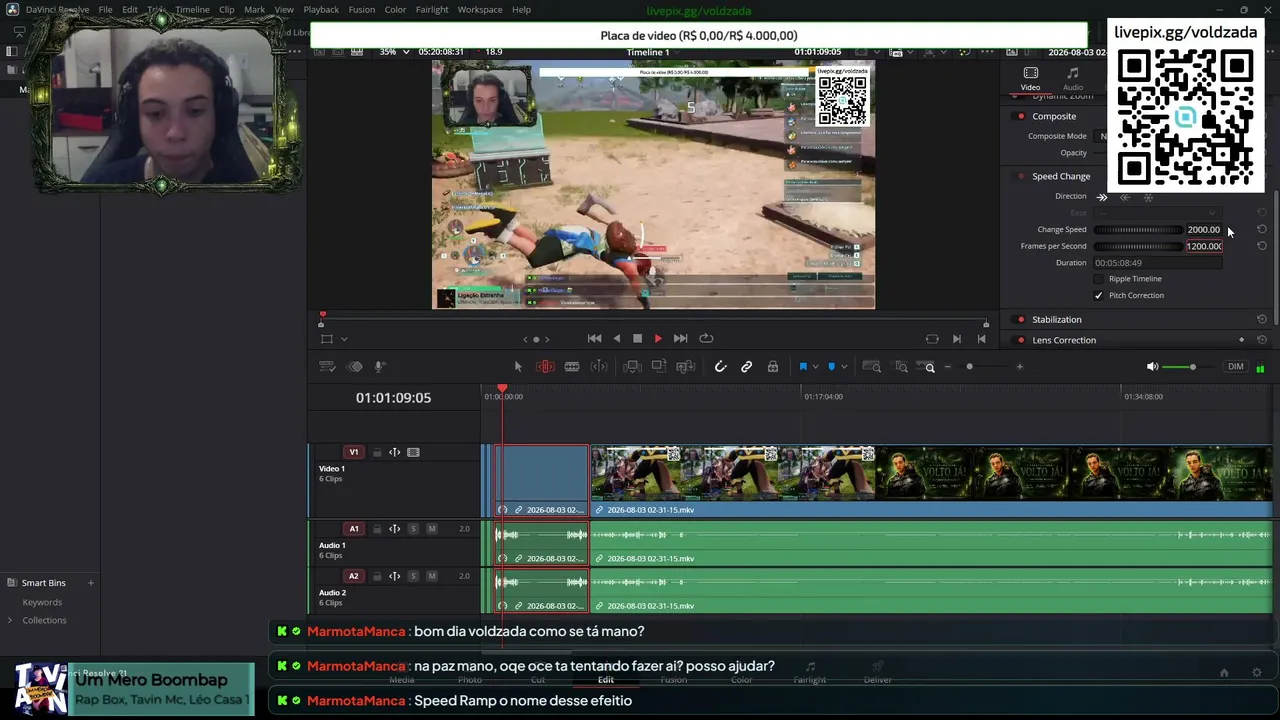Disable Video 1 track with filmstrip icon

pos(414,453)
